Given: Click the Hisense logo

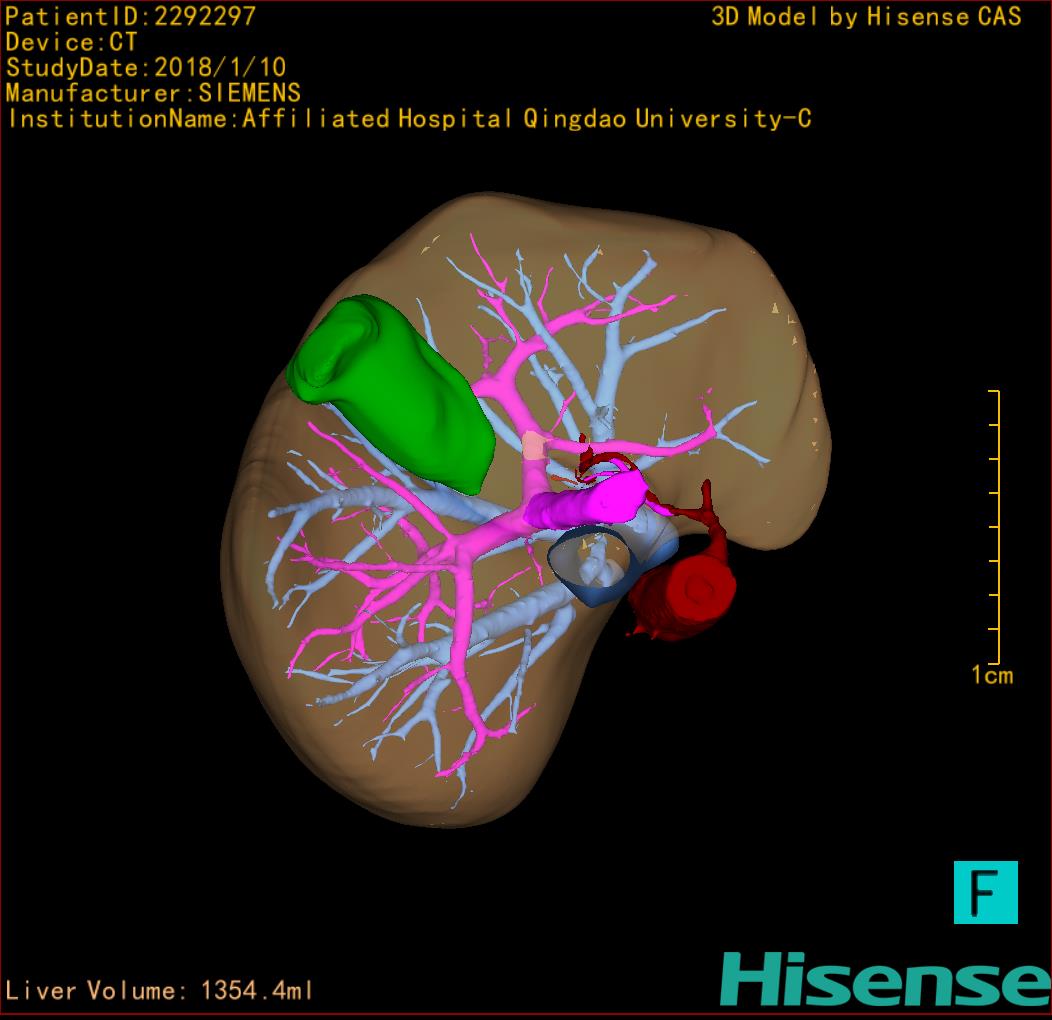Looking at the screenshot, I should 884,981.
